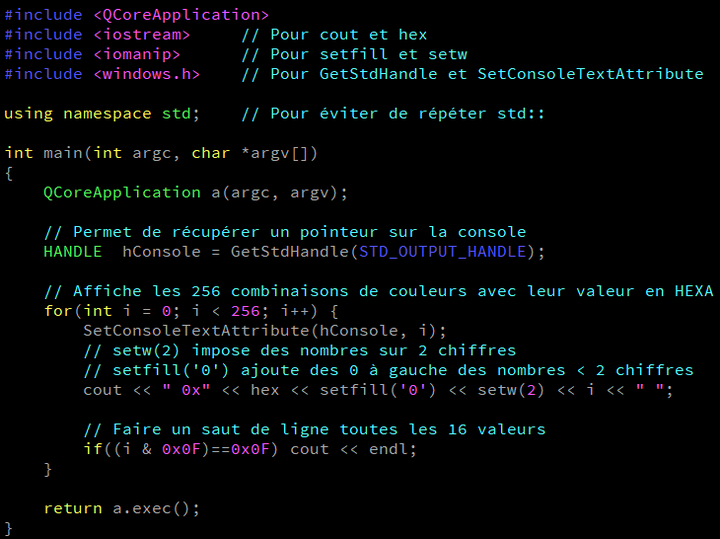Place cursor on the iostream include
The image size is (720, 539).
point(142,35)
